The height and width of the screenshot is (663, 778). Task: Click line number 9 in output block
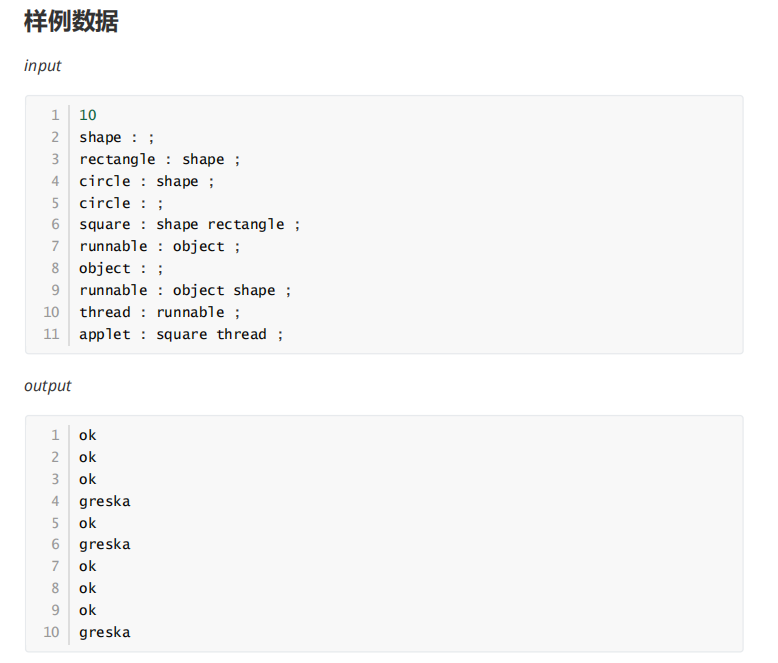55,610
